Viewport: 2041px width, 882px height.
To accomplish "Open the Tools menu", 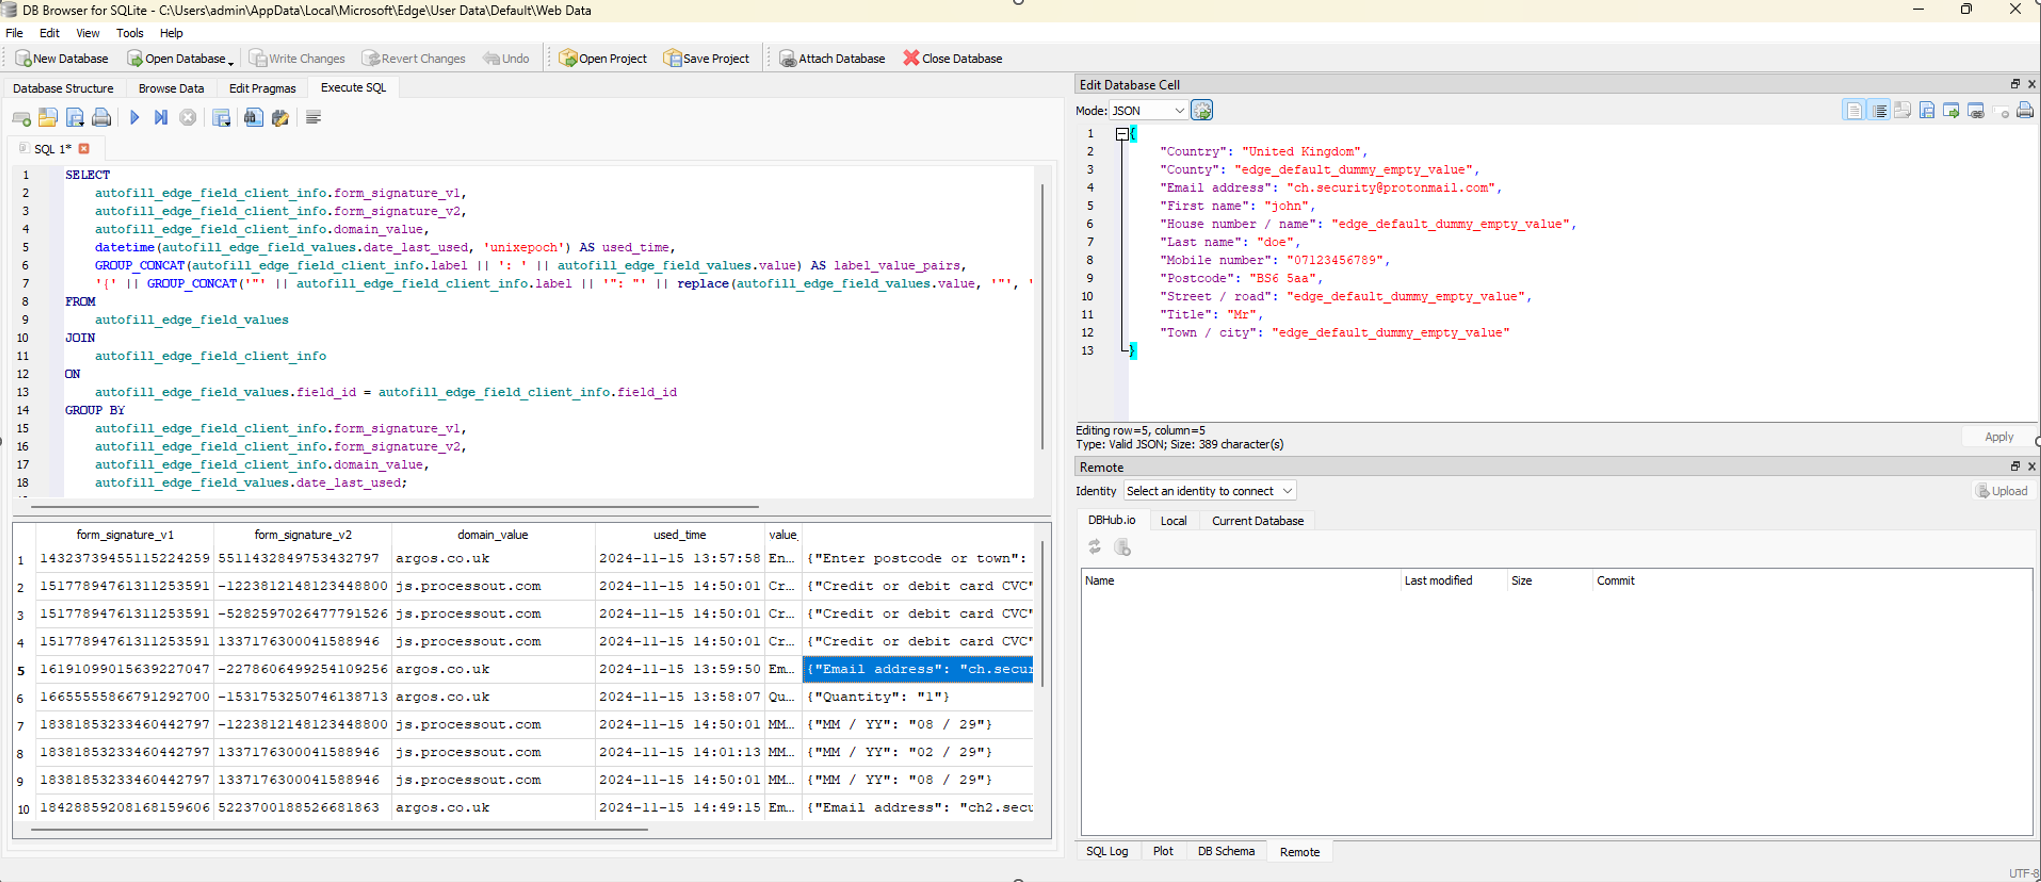I will (x=130, y=33).
